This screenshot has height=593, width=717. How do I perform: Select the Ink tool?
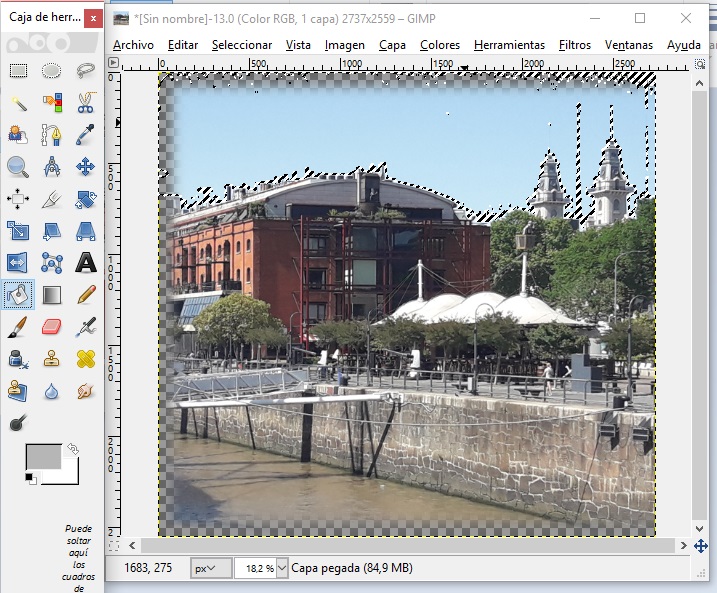coord(18,359)
